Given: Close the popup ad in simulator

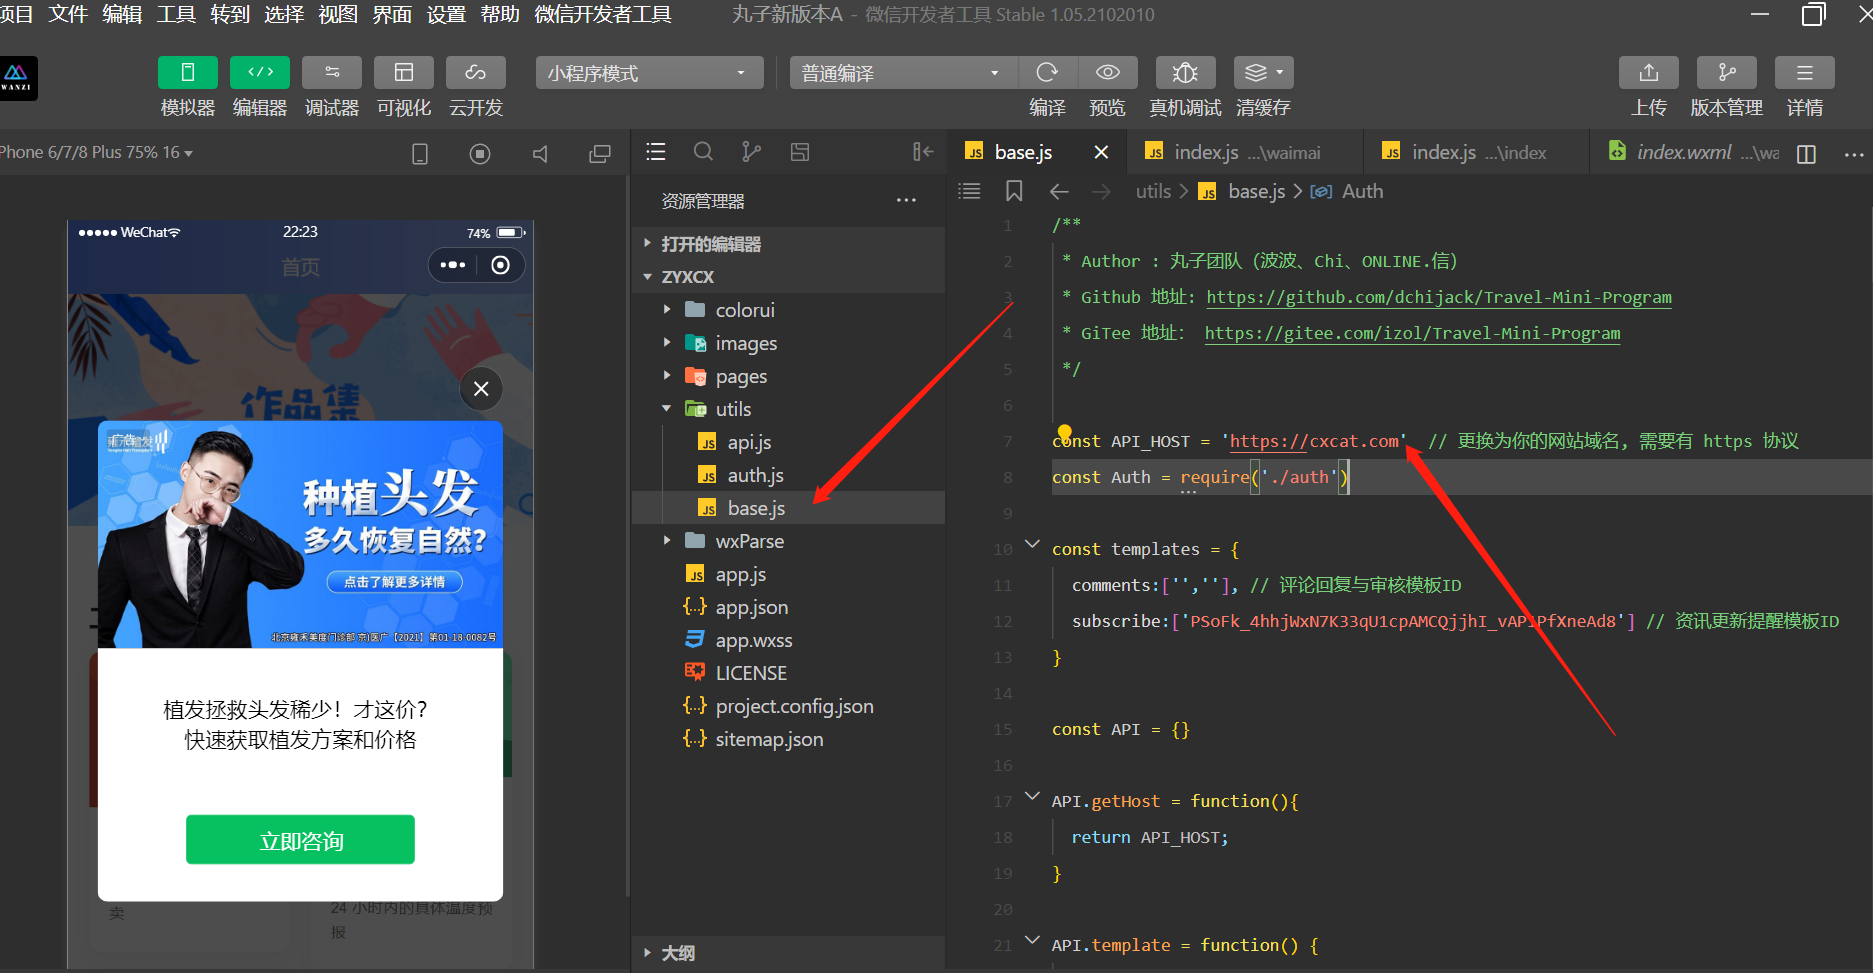Looking at the screenshot, I should [x=481, y=388].
